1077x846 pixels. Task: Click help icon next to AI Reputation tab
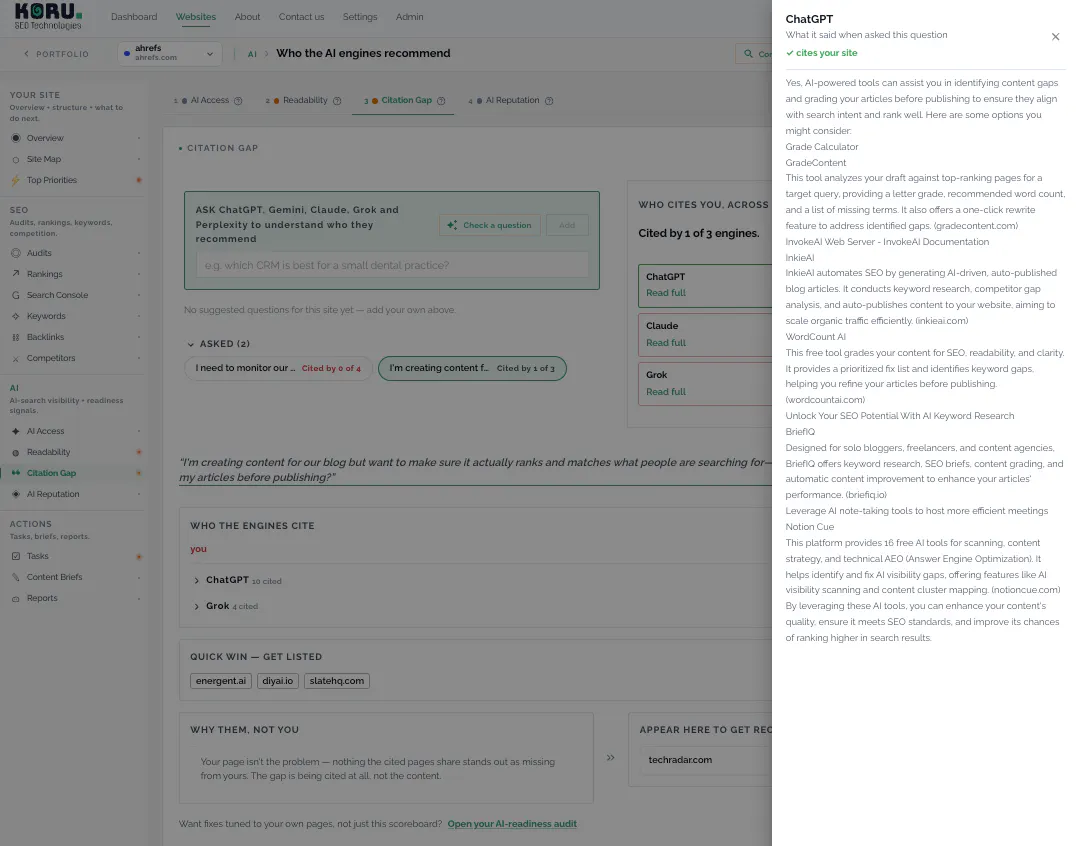tap(549, 101)
